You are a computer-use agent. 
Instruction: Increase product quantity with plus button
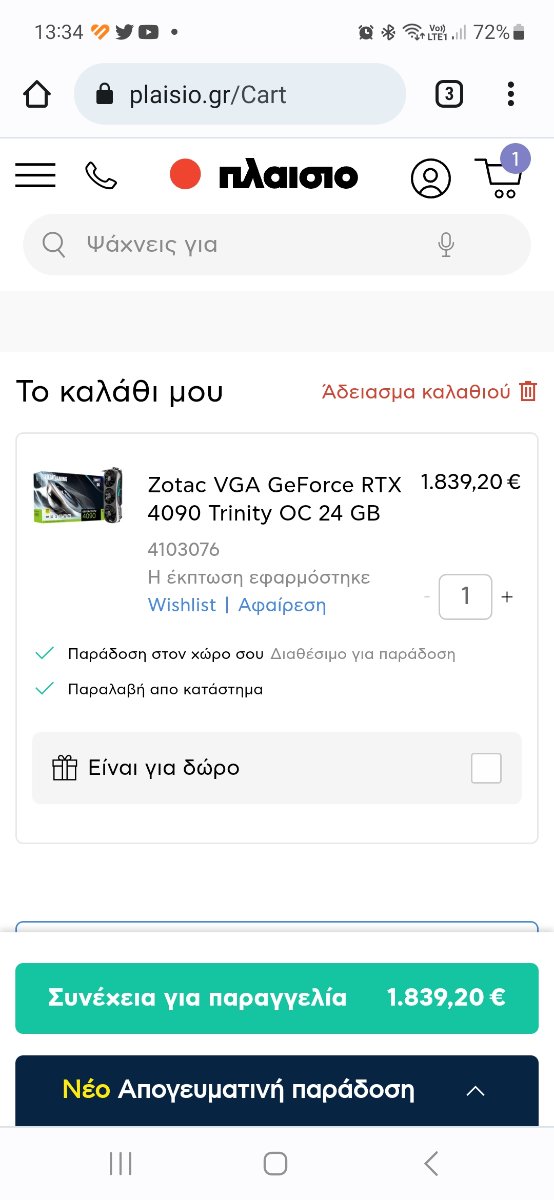[507, 597]
